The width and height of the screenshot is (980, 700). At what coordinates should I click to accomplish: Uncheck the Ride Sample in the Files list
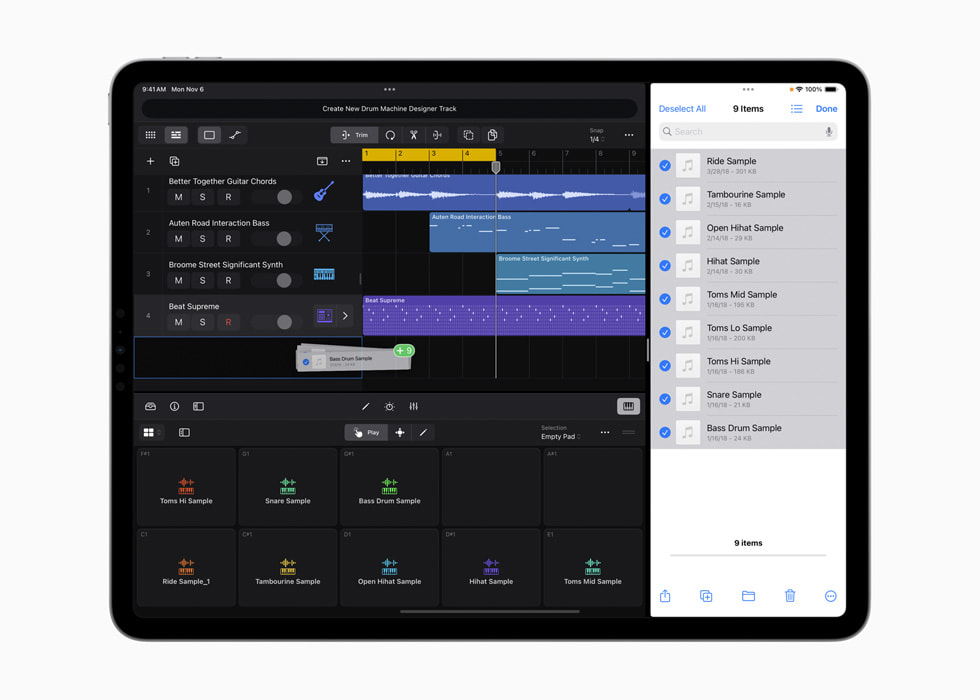[x=665, y=165]
